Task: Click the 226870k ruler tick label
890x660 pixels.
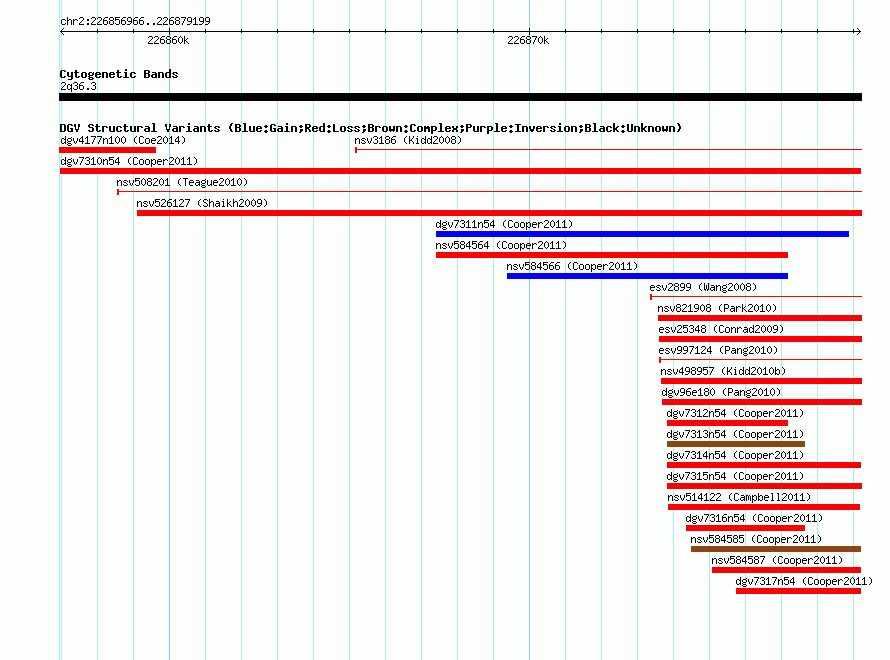Action: [x=528, y=40]
